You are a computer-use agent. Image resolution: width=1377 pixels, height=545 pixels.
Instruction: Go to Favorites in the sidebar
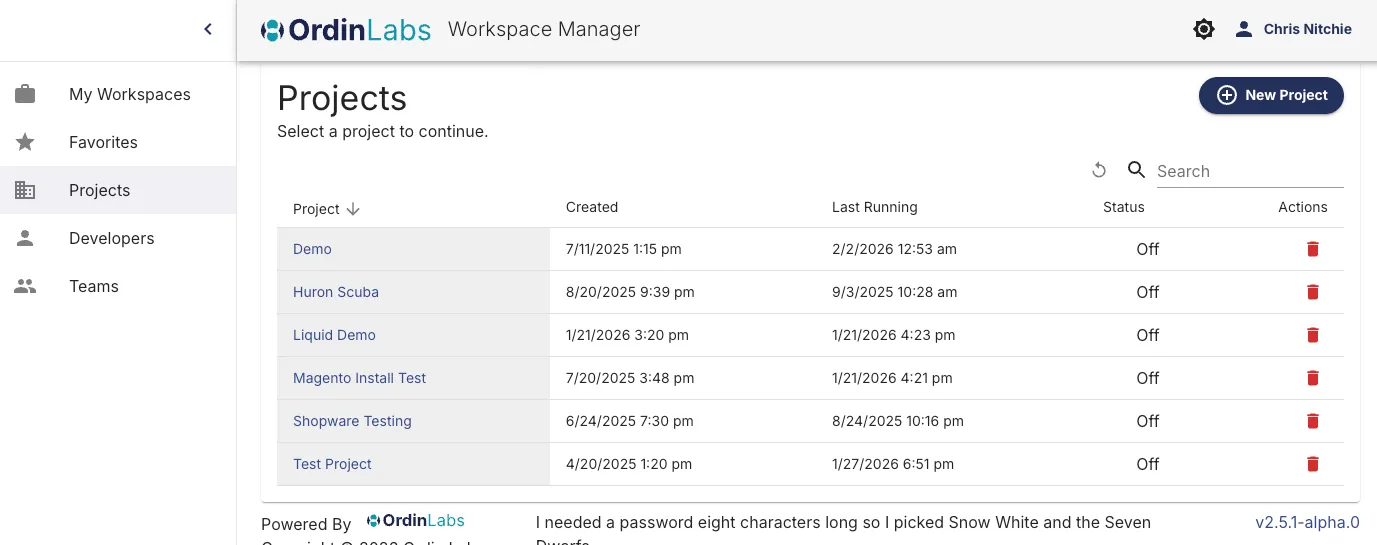click(x=103, y=142)
